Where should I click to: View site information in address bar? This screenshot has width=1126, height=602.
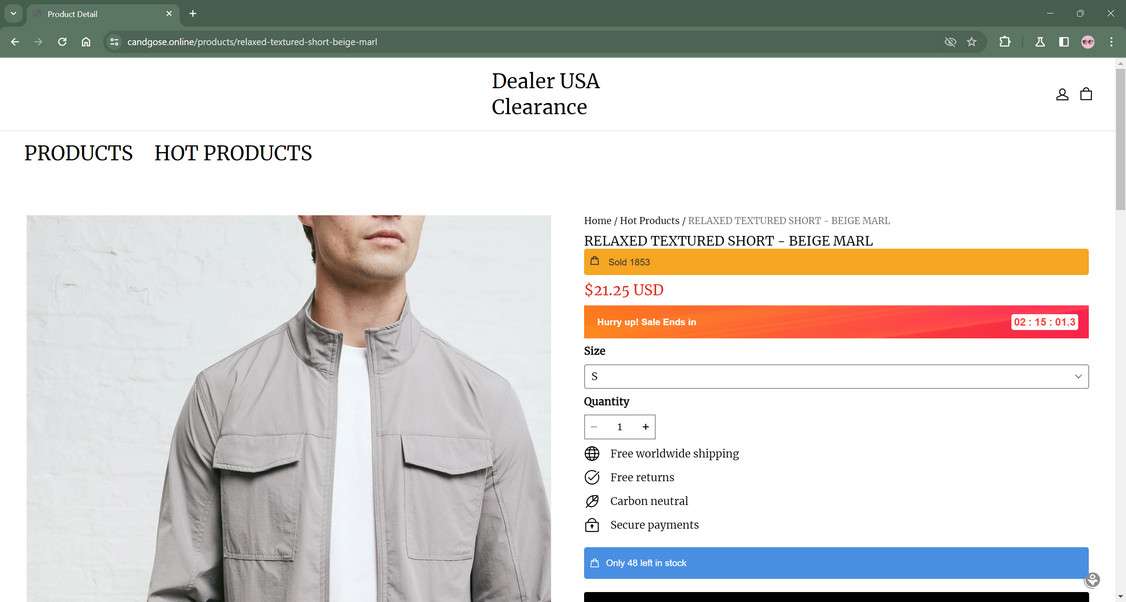click(114, 42)
